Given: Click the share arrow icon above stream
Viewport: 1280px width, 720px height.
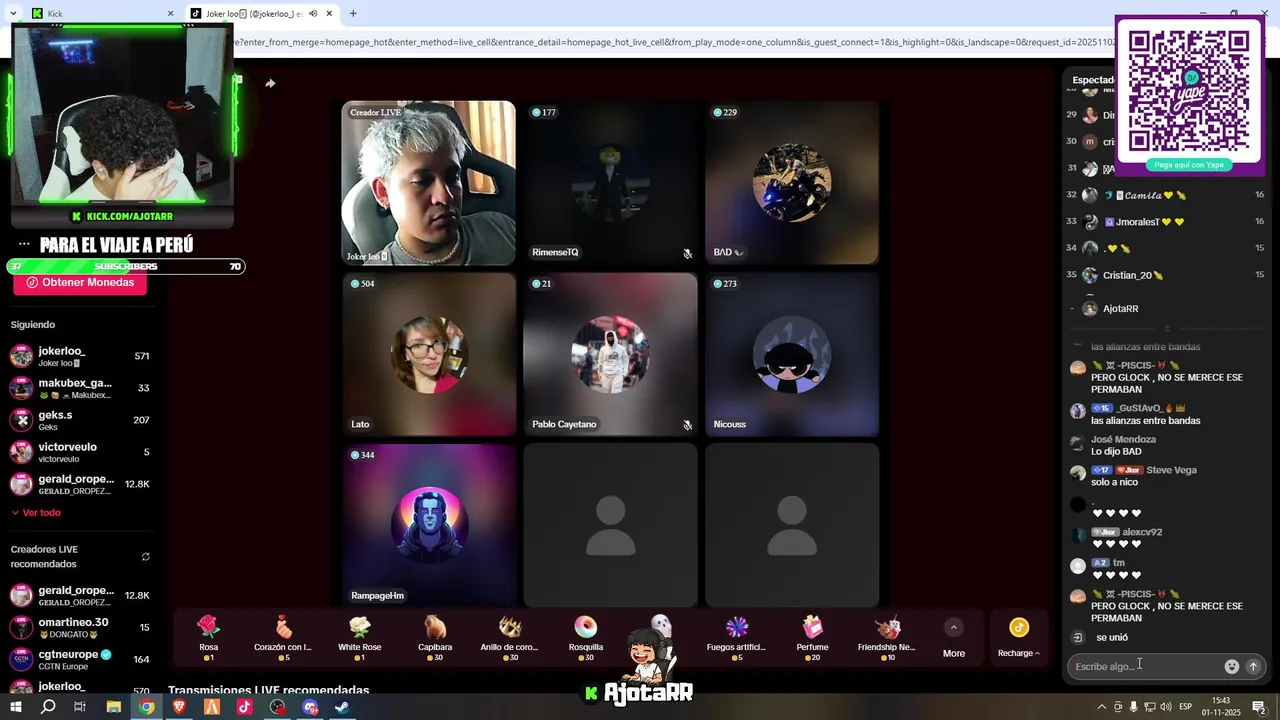Looking at the screenshot, I should [270, 83].
